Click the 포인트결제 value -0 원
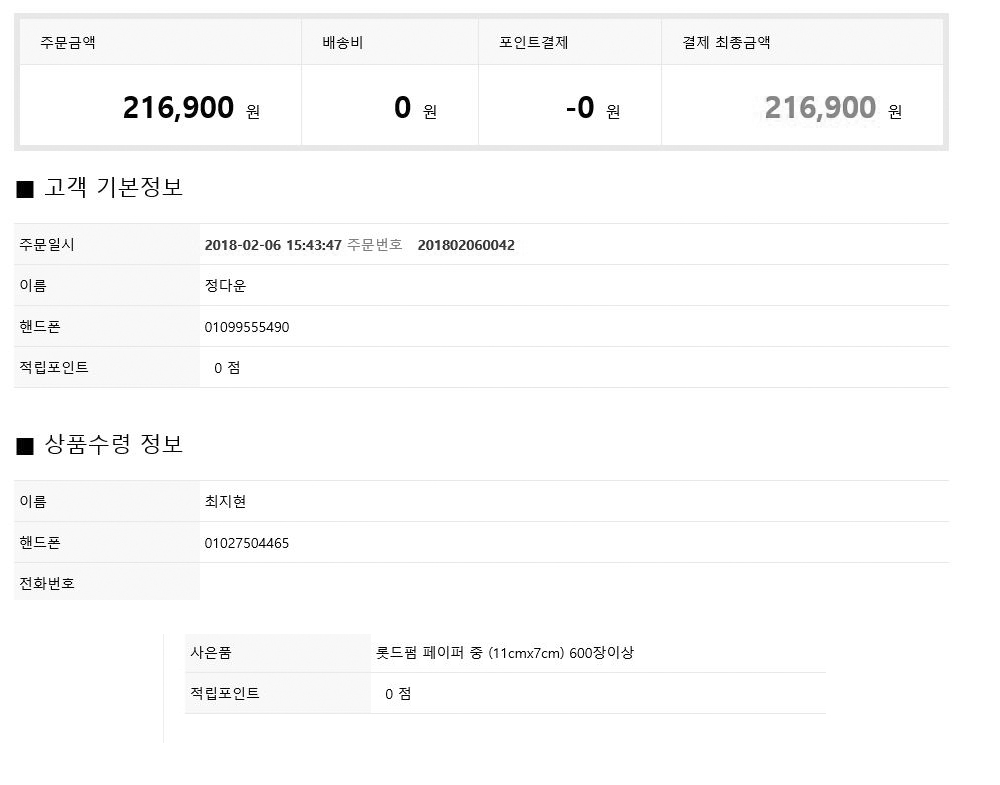The height and width of the screenshot is (785, 1000). click(x=593, y=108)
